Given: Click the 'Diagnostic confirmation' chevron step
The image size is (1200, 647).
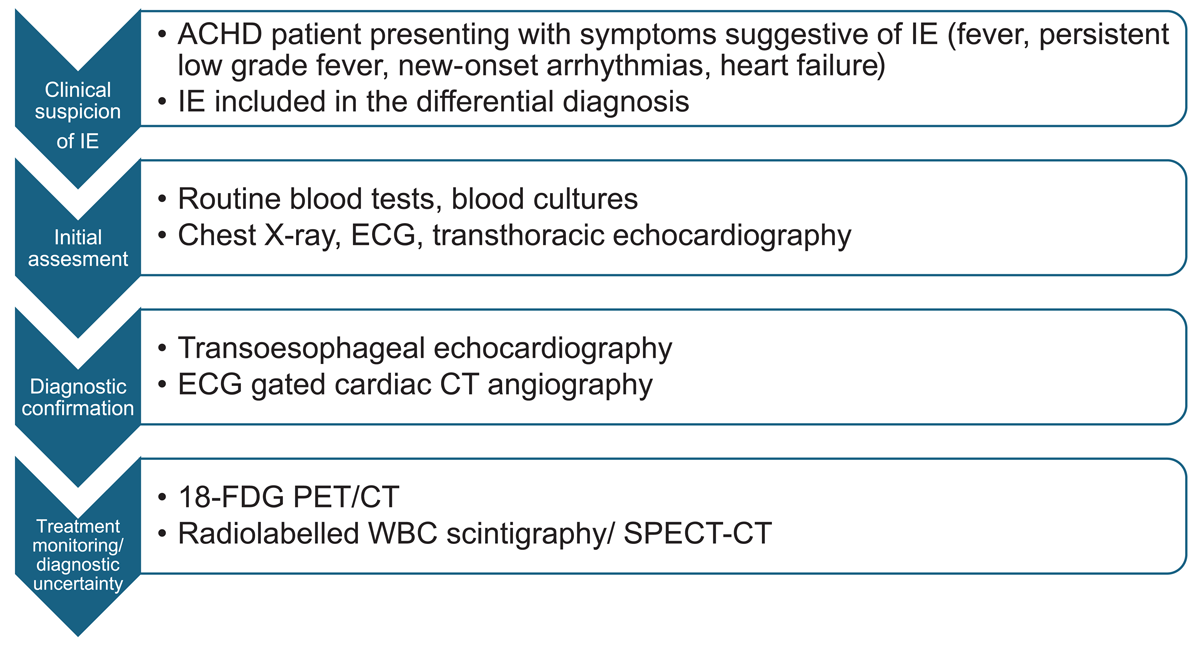Looking at the screenshot, I should [78, 397].
